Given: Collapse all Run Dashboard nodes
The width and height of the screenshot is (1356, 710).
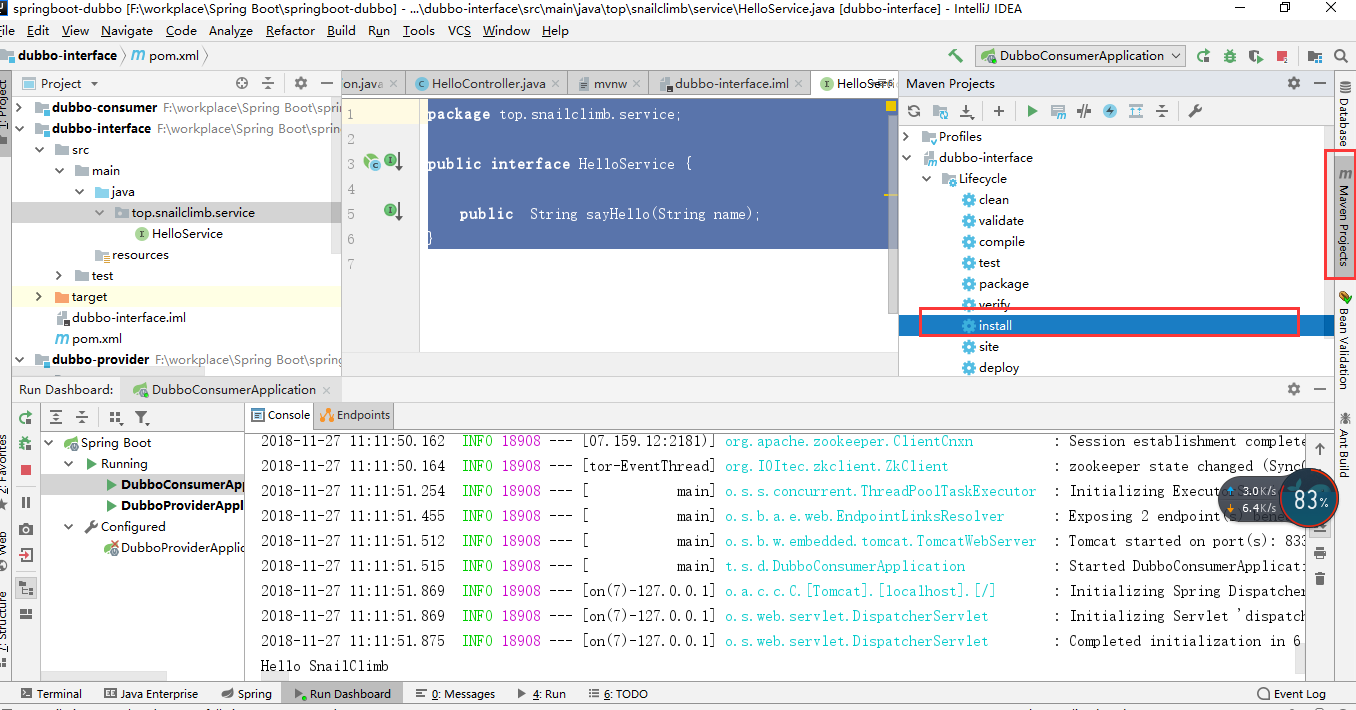Looking at the screenshot, I should 82,418.
